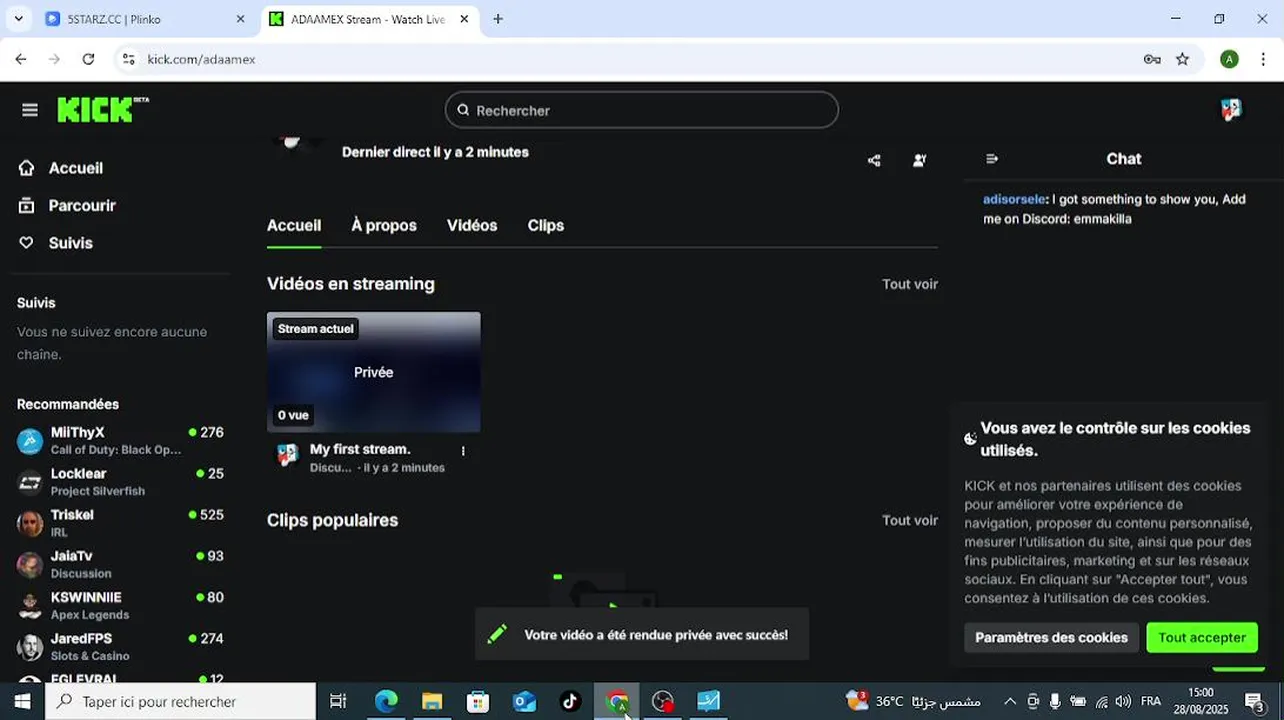Screen dimensions: 1284x720
Task: Open Task View on the taskbar
Action: click(338, 701)
